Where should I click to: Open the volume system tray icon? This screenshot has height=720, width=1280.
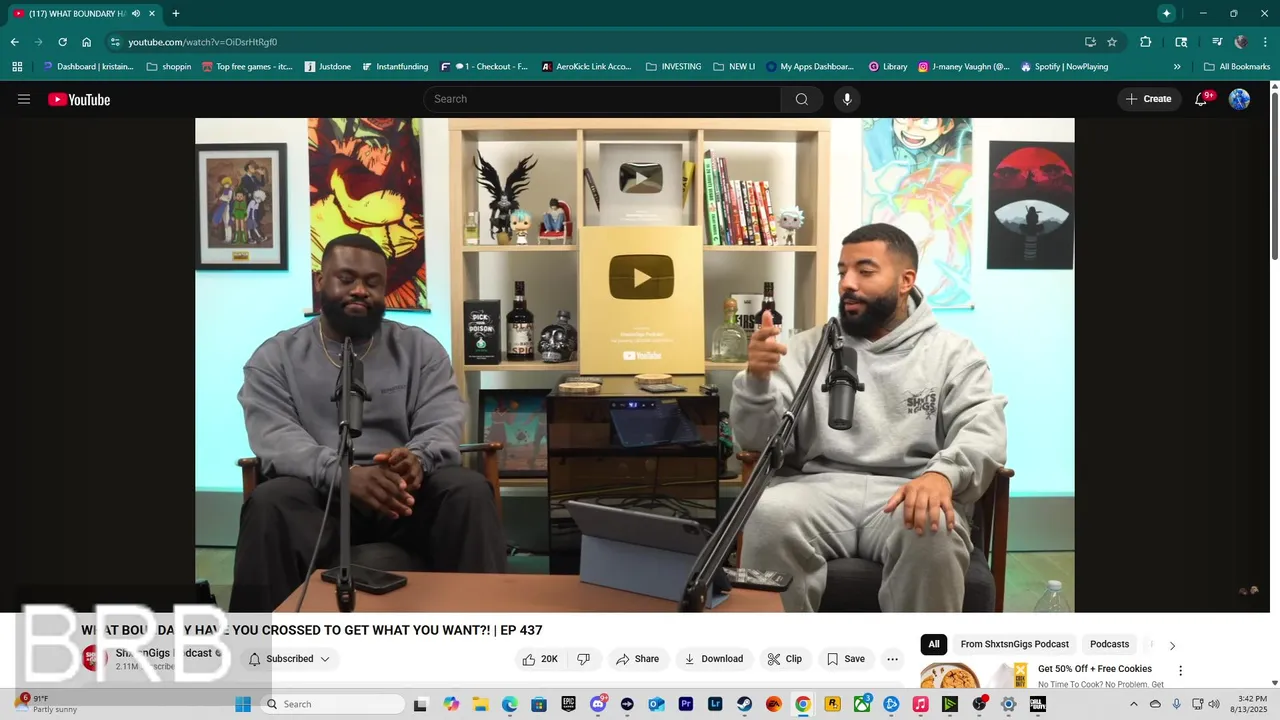point(1214,704)
